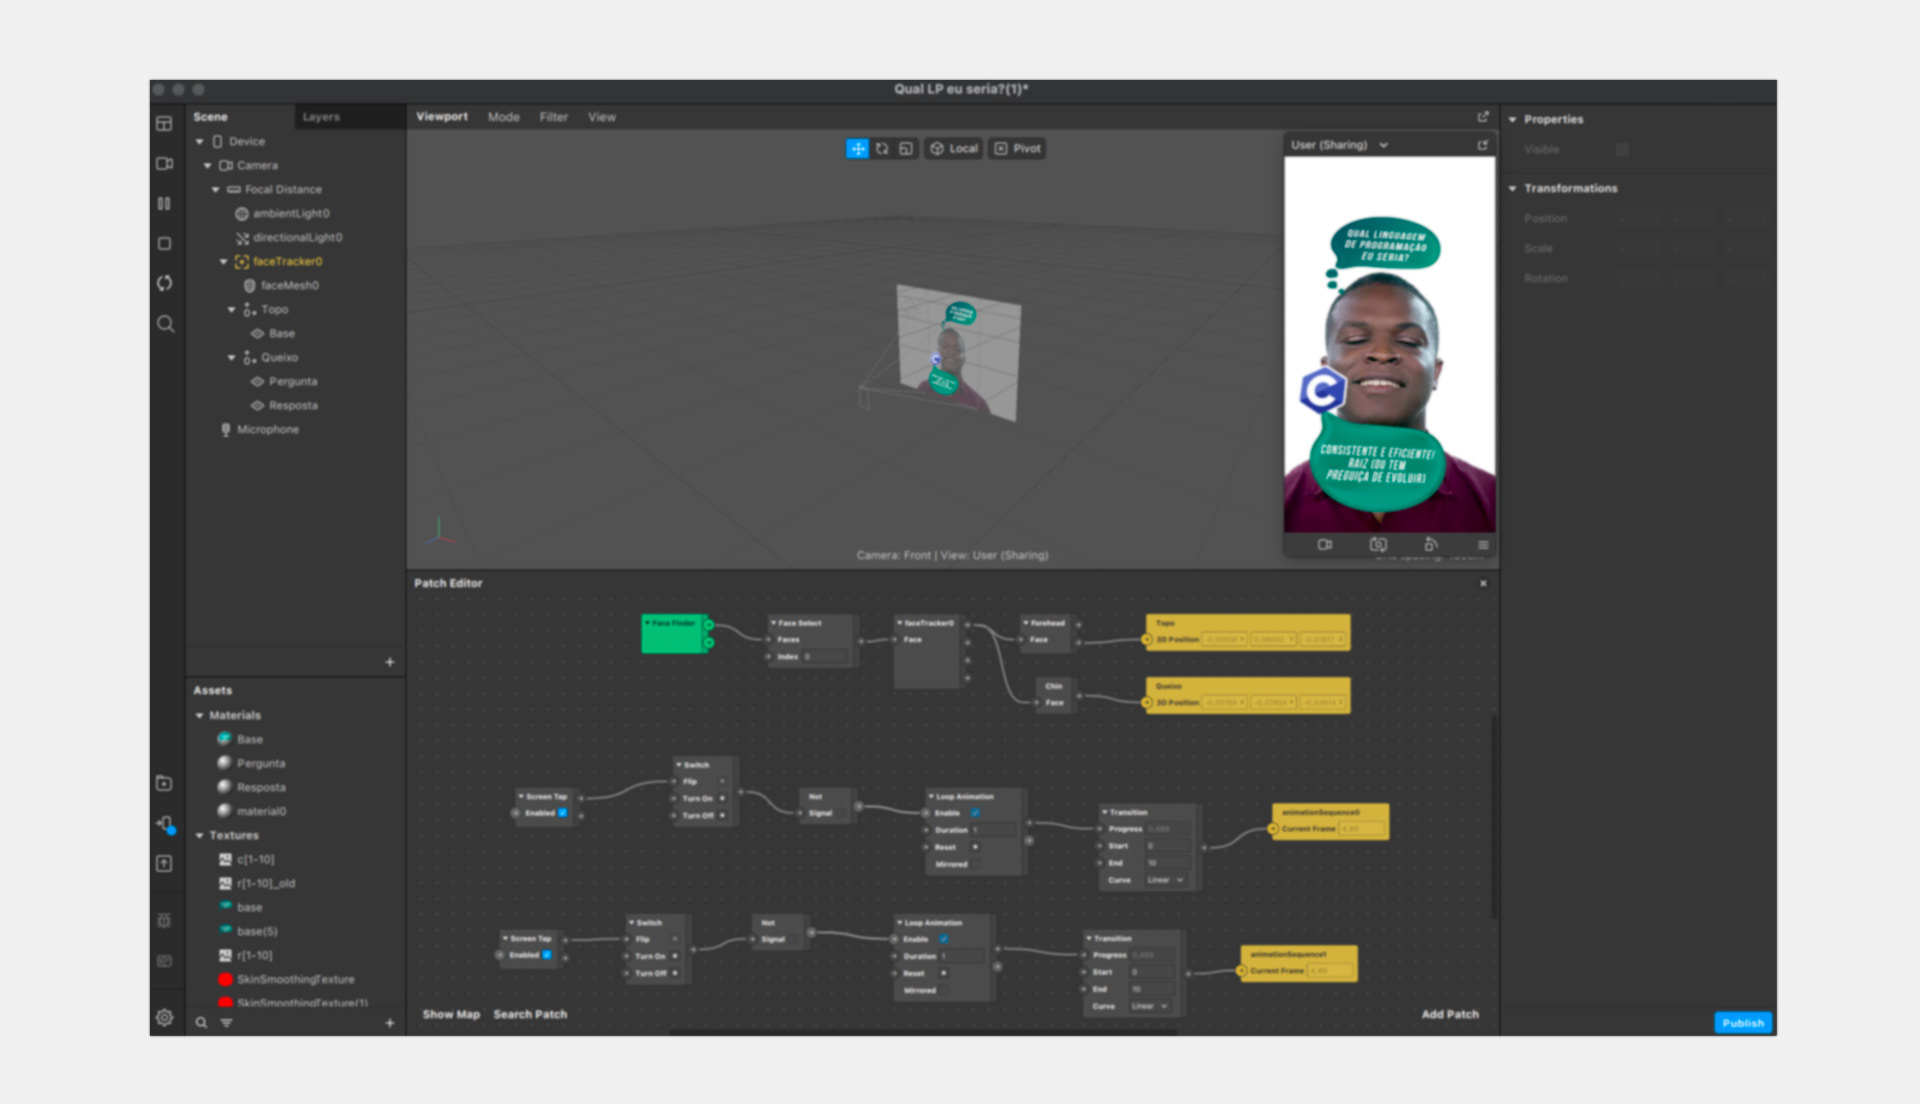The height and width of the screenshot is (1104, 1920).
Task: Click the simulator video camera icon
Action: 1325,545
